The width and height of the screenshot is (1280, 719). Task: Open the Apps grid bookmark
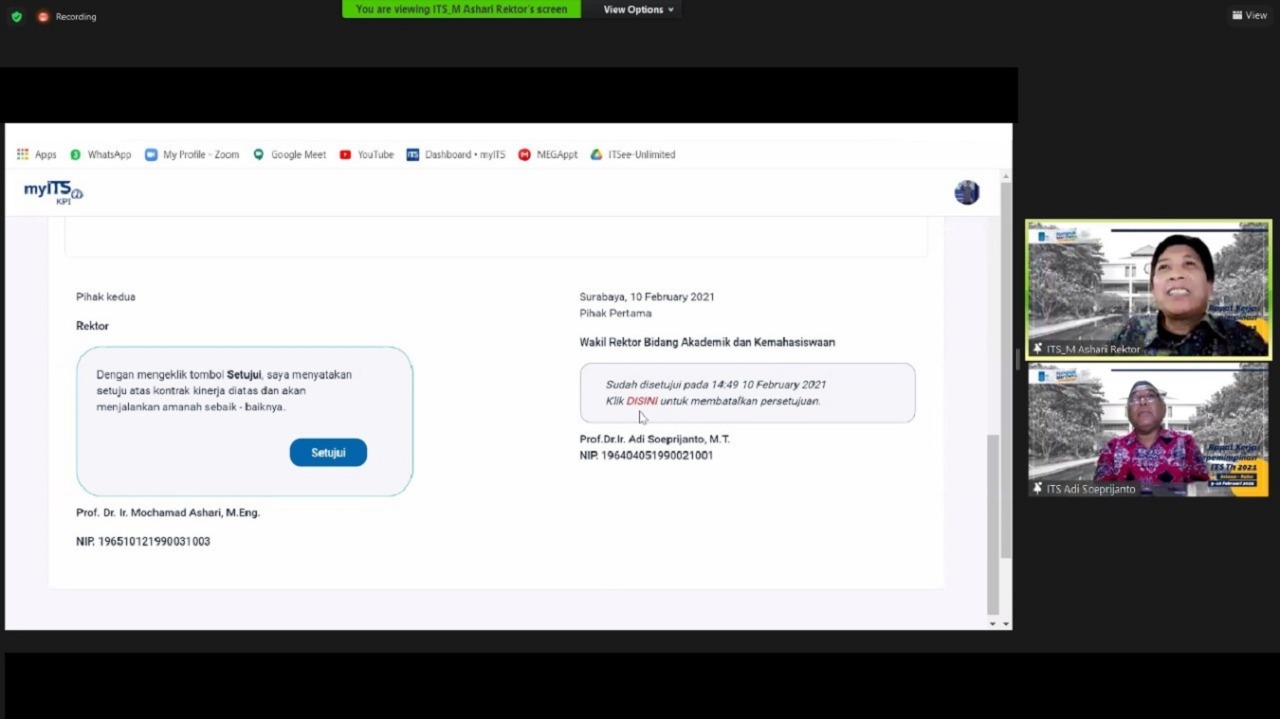36,155
